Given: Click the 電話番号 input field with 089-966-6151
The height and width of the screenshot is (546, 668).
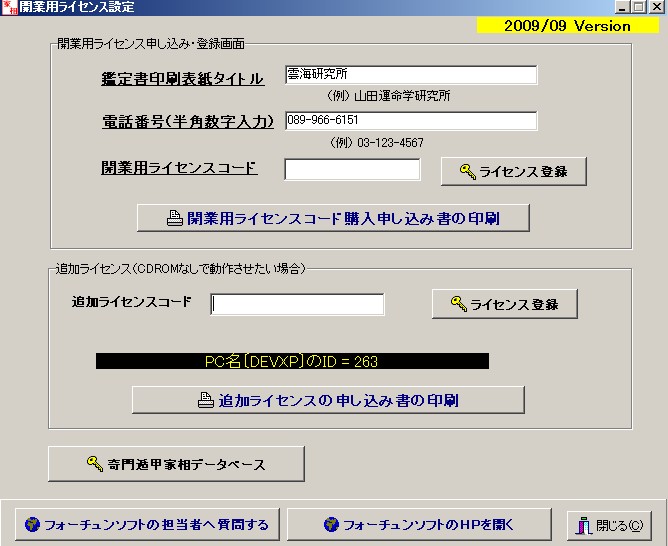Looking at the screenshot, I should click(411, 121).
